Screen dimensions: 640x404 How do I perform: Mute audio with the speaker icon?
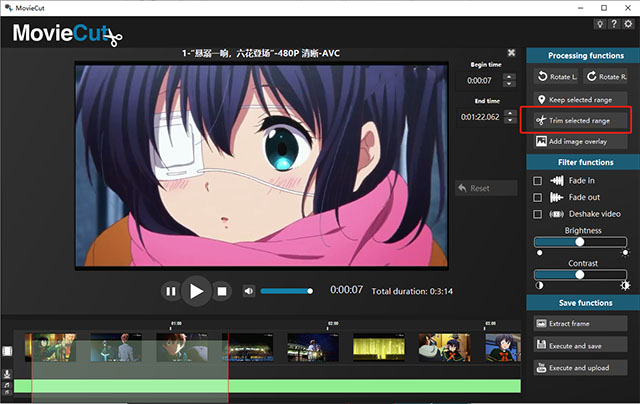pos(248,291)
